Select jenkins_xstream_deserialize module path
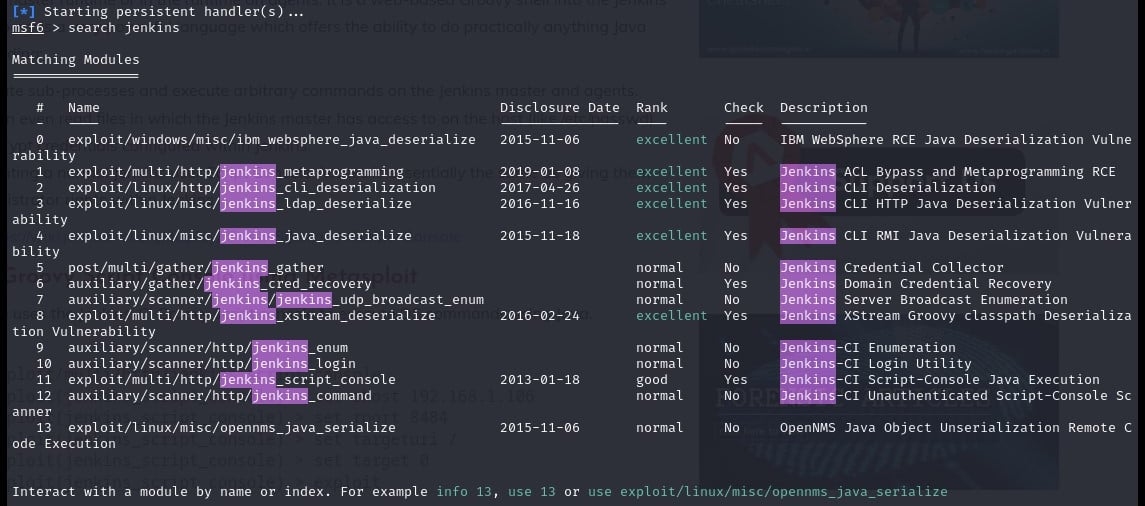 252,316
